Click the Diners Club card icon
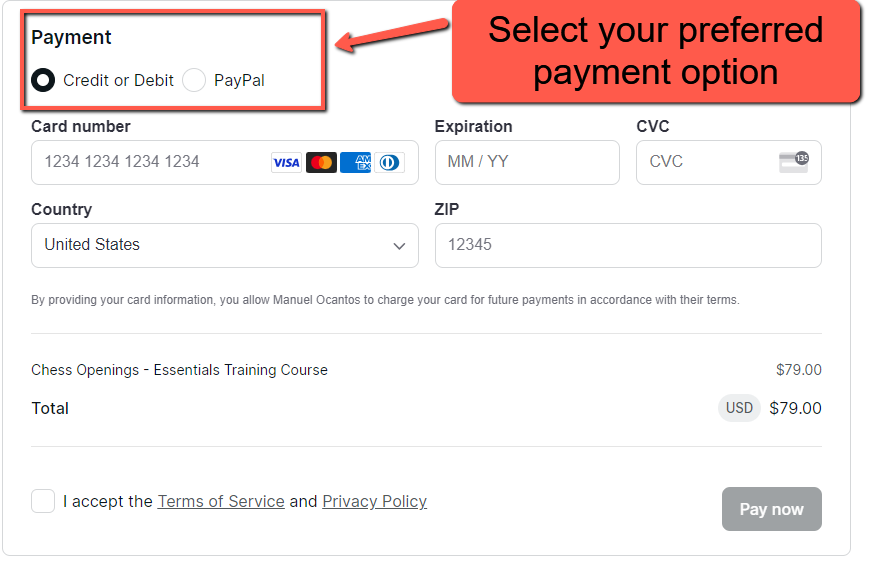This screenshot has height=572, width=883. pyautogui.click(x=389, y=163)
